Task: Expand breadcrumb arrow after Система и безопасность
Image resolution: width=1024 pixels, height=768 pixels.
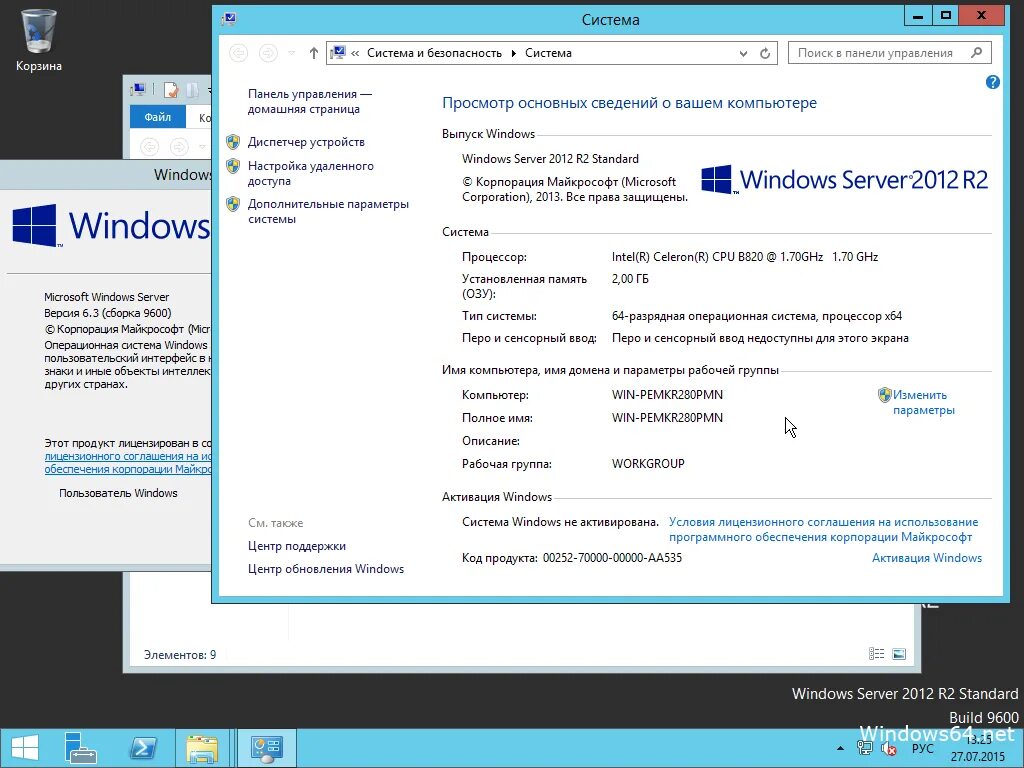Action: 513,53
